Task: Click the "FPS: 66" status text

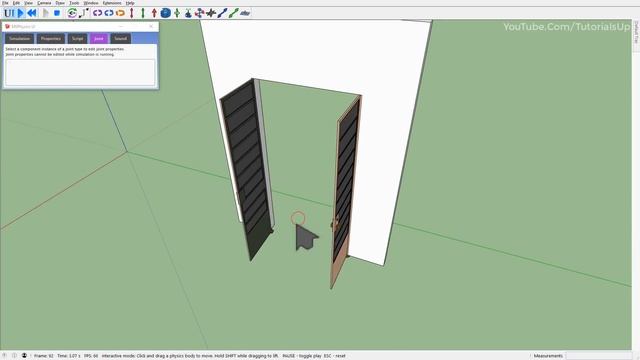Action: (91, 356)
